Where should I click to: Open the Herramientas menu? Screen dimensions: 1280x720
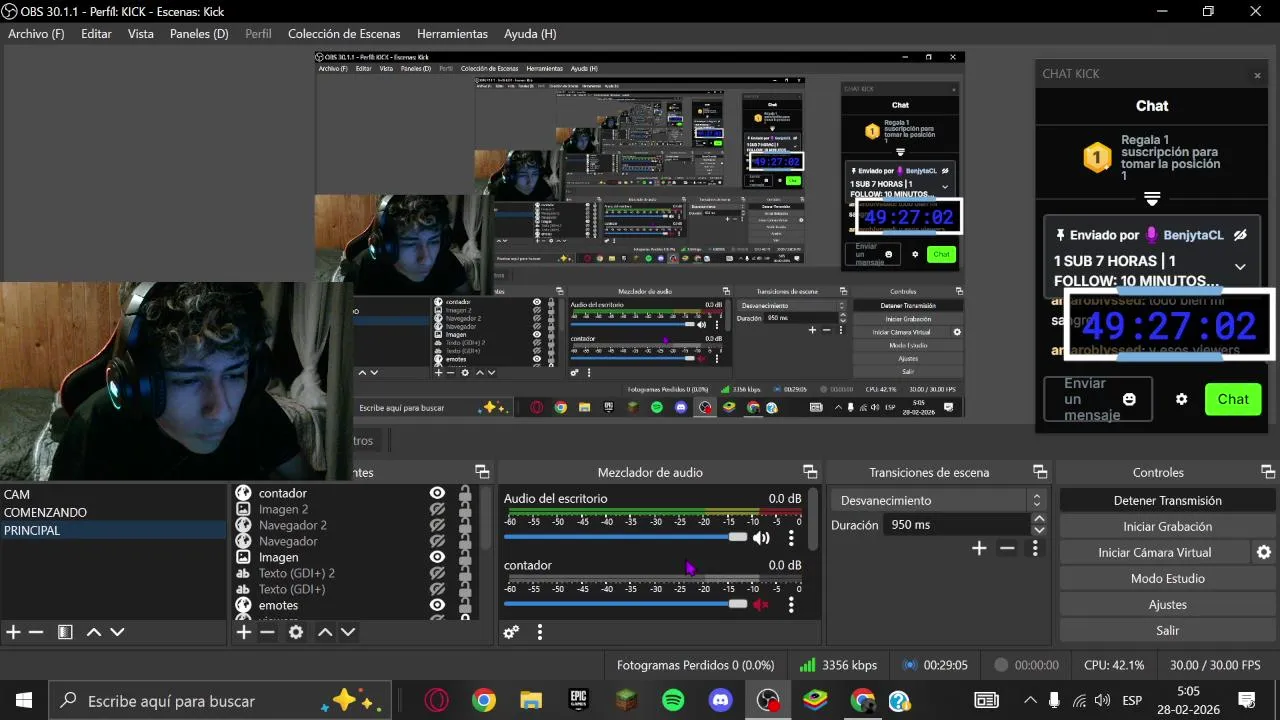[452, 34]
